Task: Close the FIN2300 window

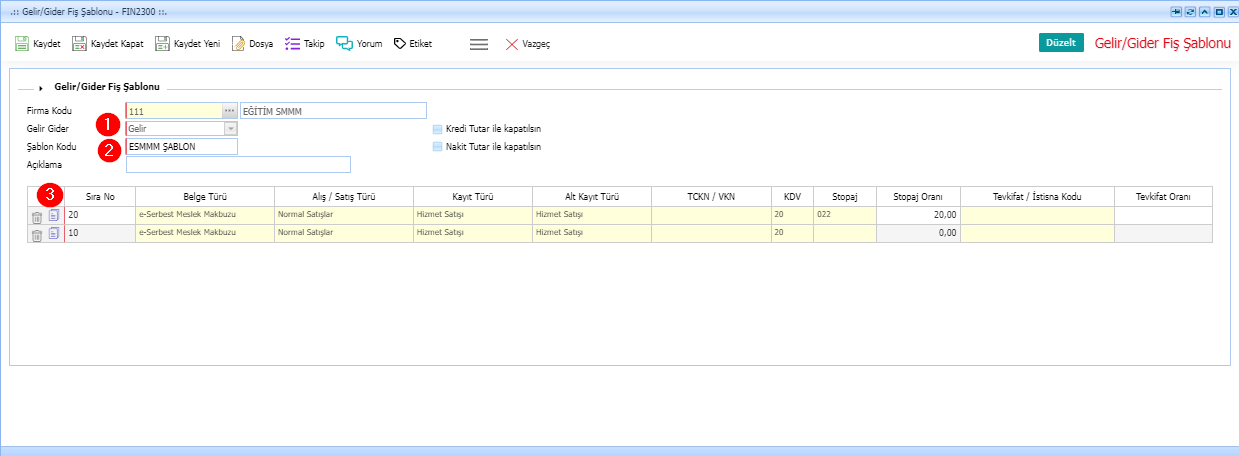Action: click(x=1231, y=10)
